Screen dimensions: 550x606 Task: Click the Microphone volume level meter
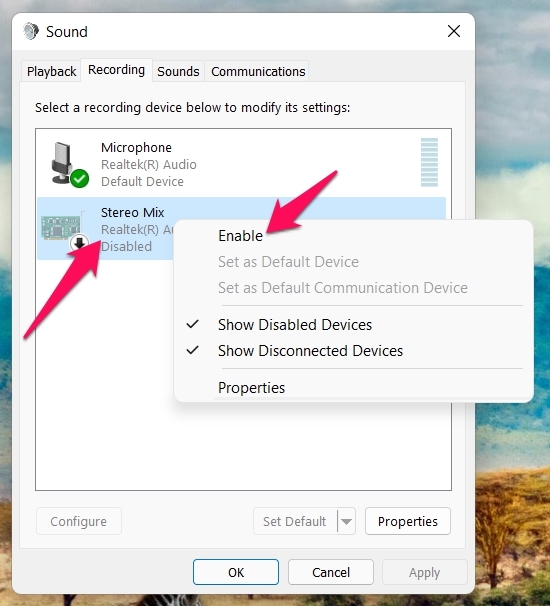[429, 162]
